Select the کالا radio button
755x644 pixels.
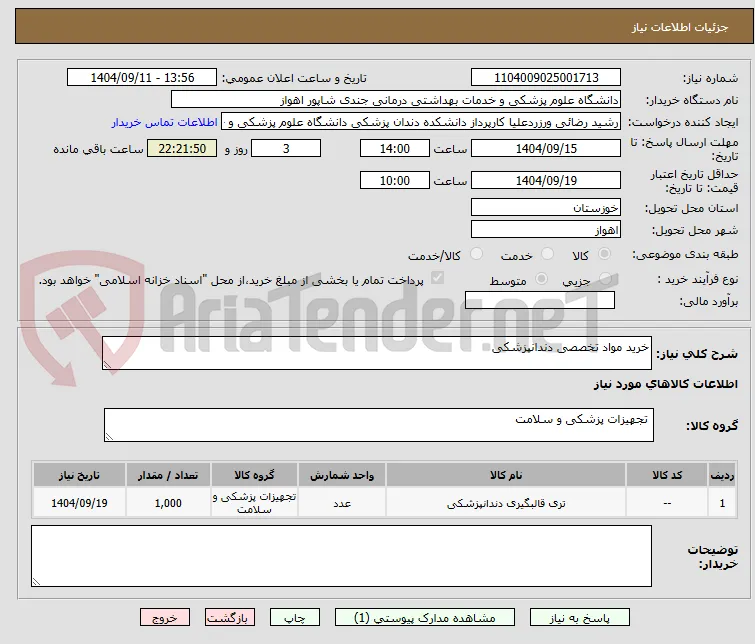[604, 254]
